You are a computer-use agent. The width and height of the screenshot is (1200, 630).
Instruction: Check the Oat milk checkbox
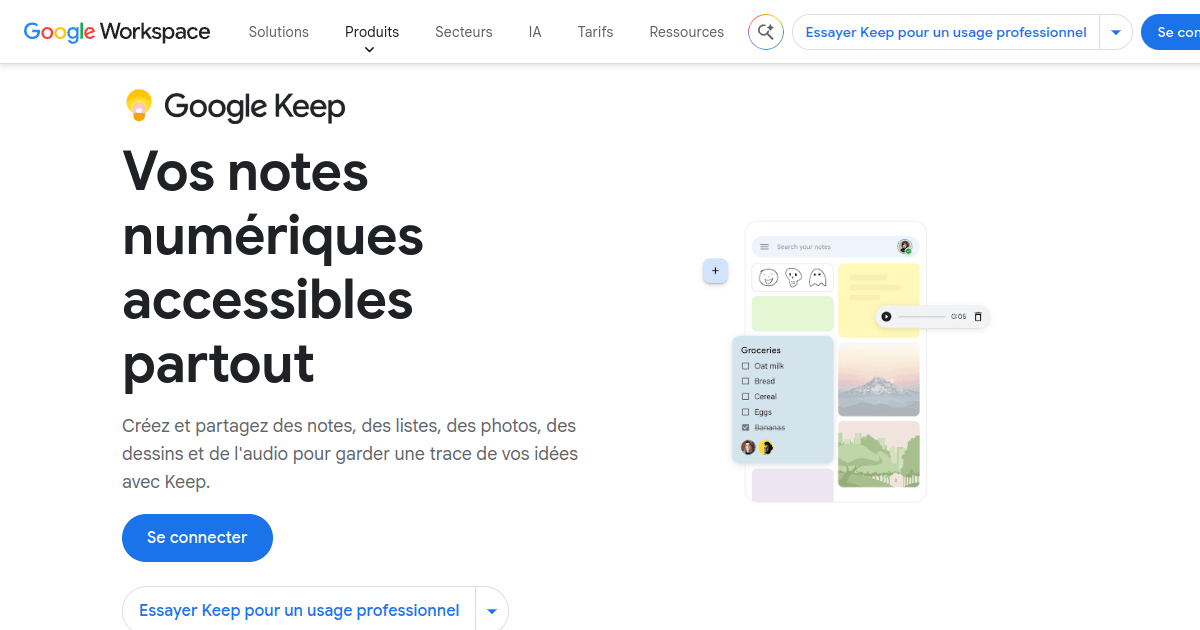(745, 366)
